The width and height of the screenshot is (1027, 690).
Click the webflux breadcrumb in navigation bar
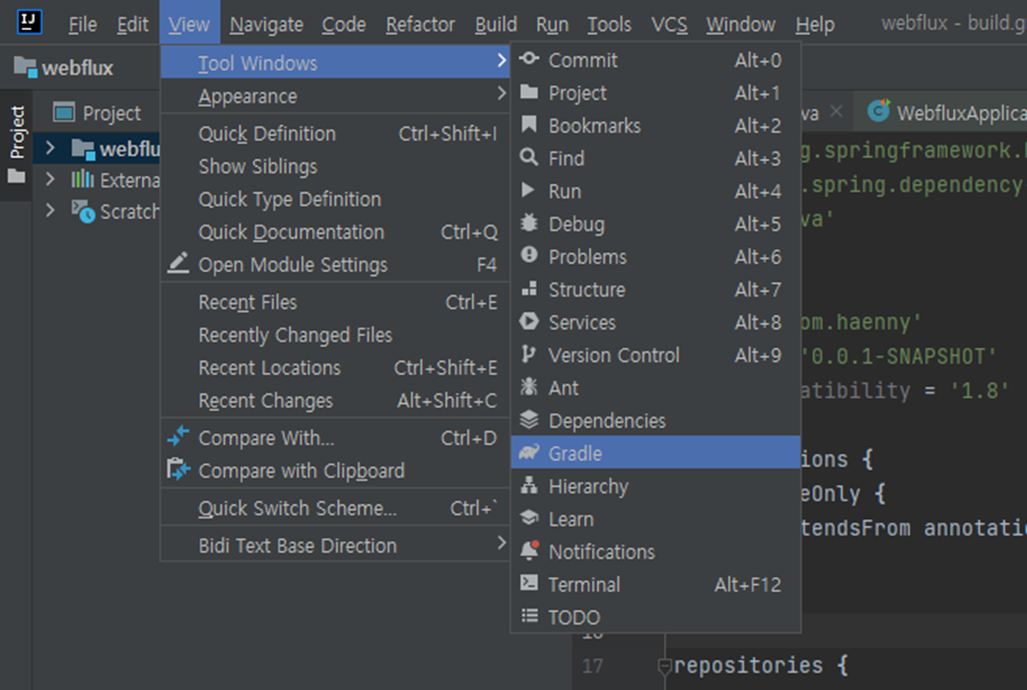63,67
